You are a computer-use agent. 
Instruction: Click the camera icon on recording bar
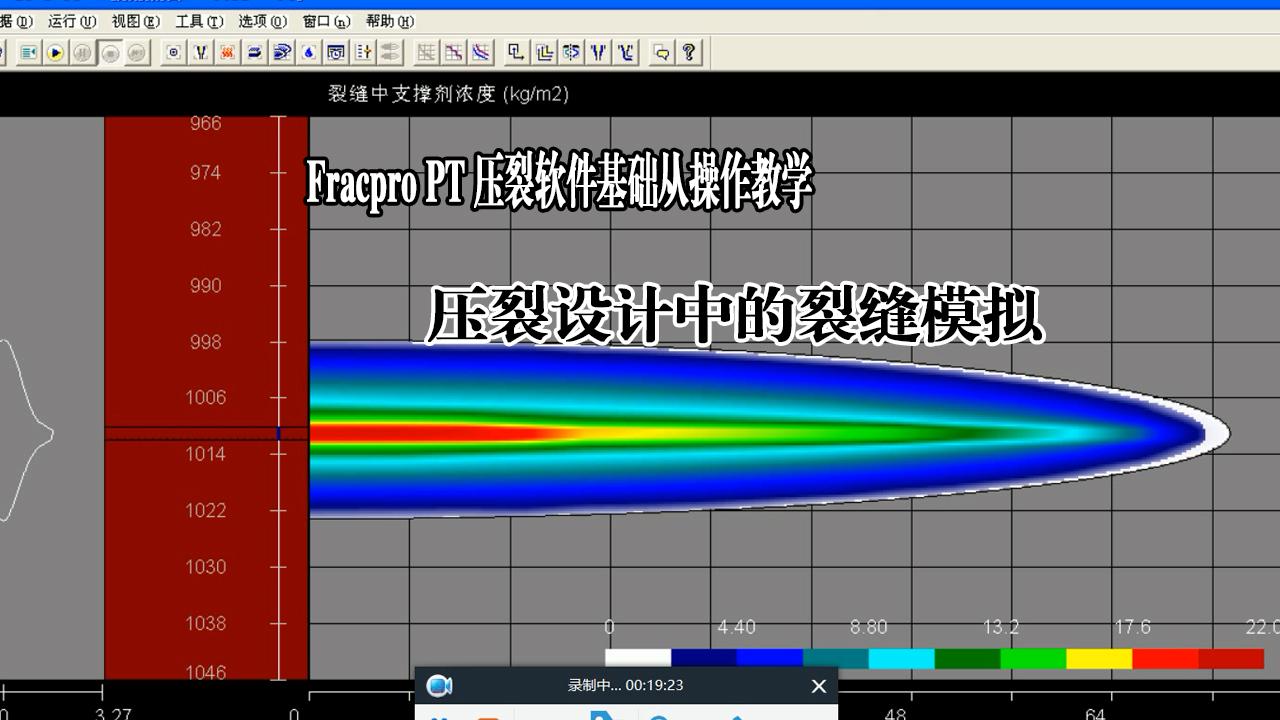tap(437, 686)
